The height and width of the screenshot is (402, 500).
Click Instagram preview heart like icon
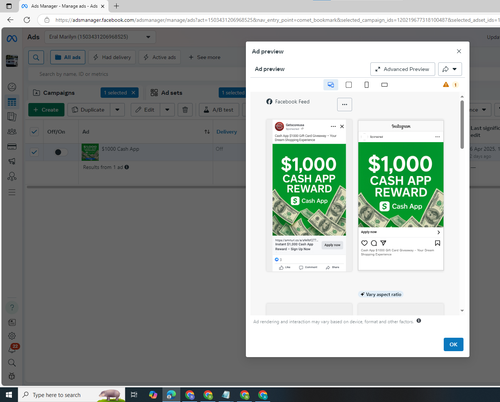click(364, 243)
